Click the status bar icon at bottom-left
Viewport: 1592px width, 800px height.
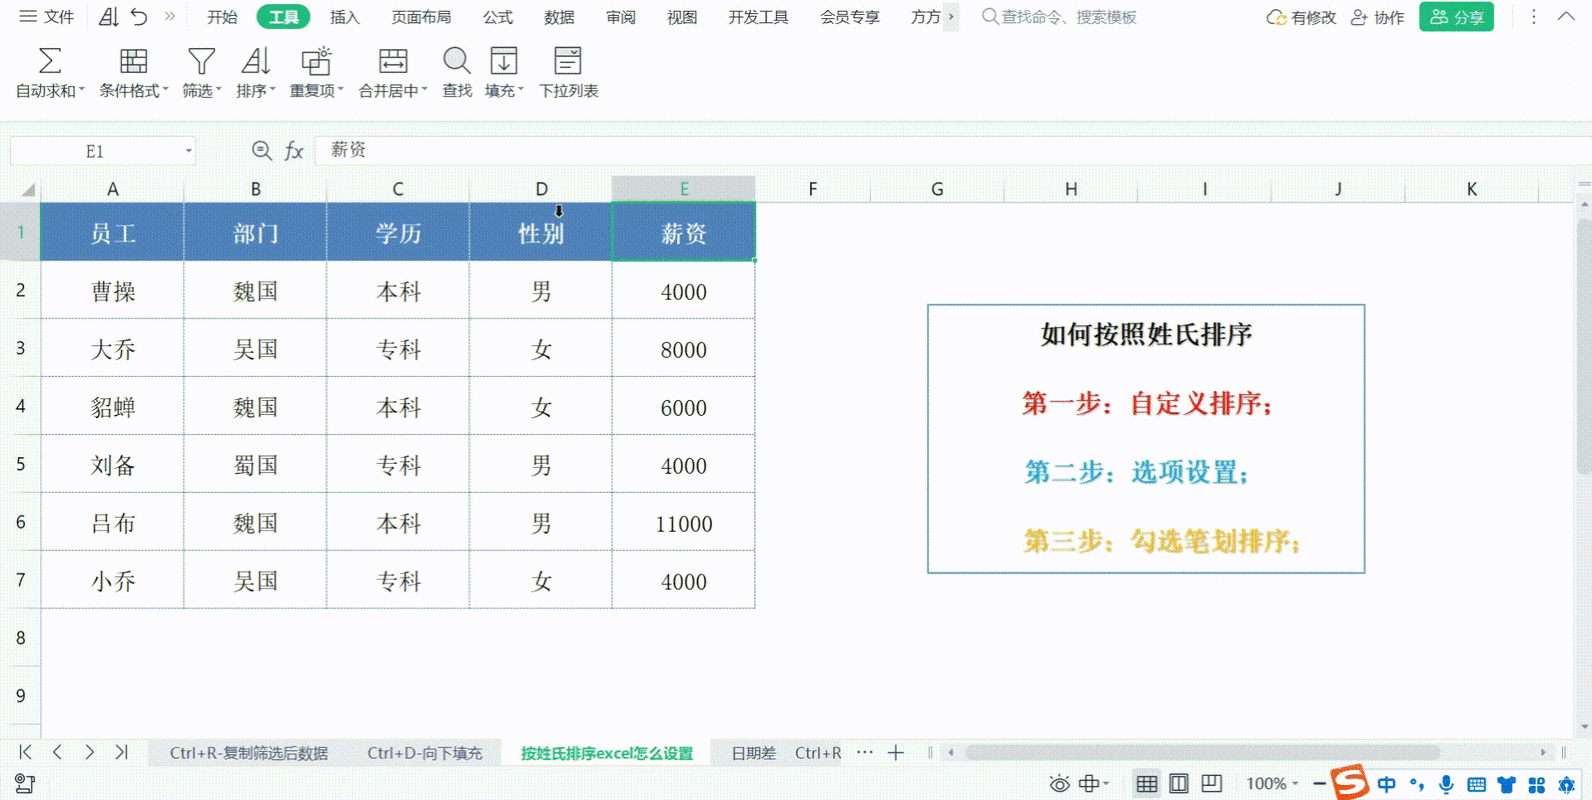25,784
